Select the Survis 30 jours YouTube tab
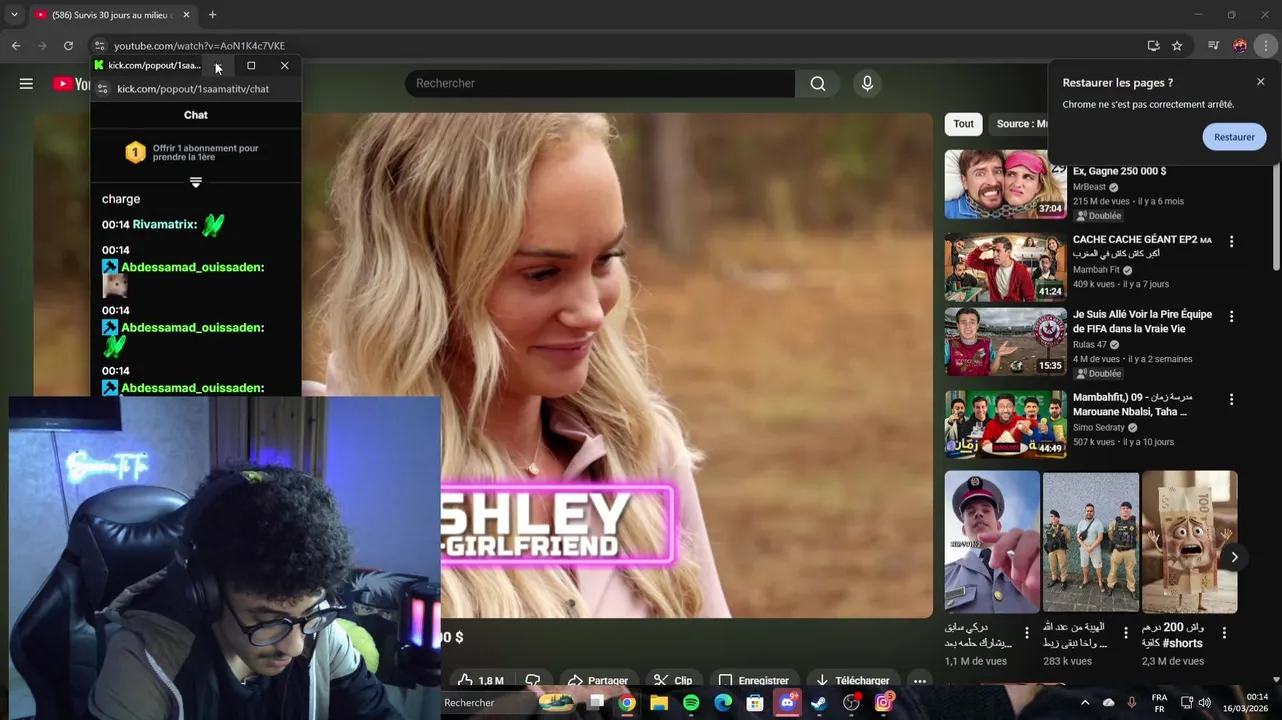 [x=110, y=15]
